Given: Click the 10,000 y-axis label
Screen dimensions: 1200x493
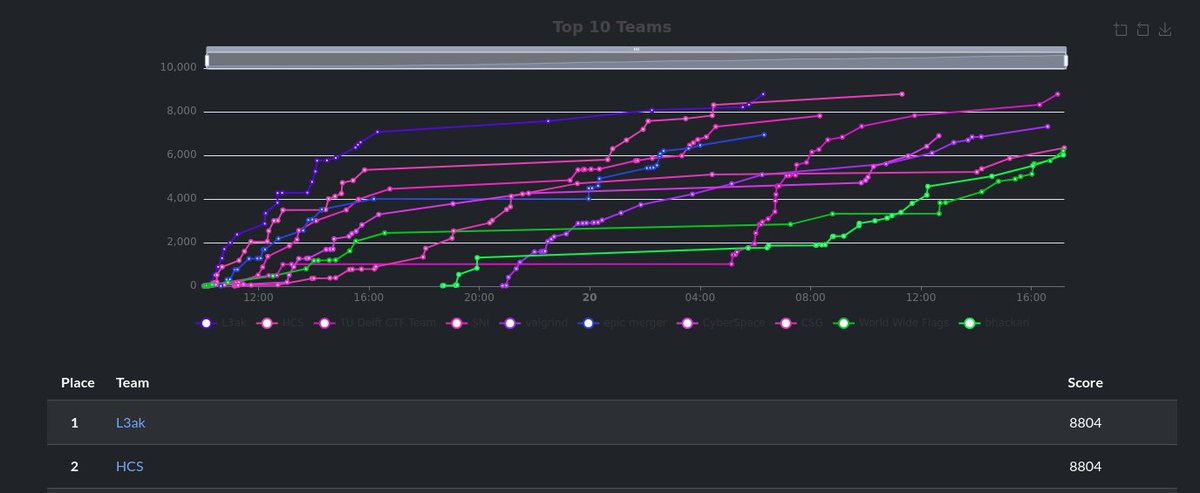Looking at the screenshot, I should tap(179, 67).
